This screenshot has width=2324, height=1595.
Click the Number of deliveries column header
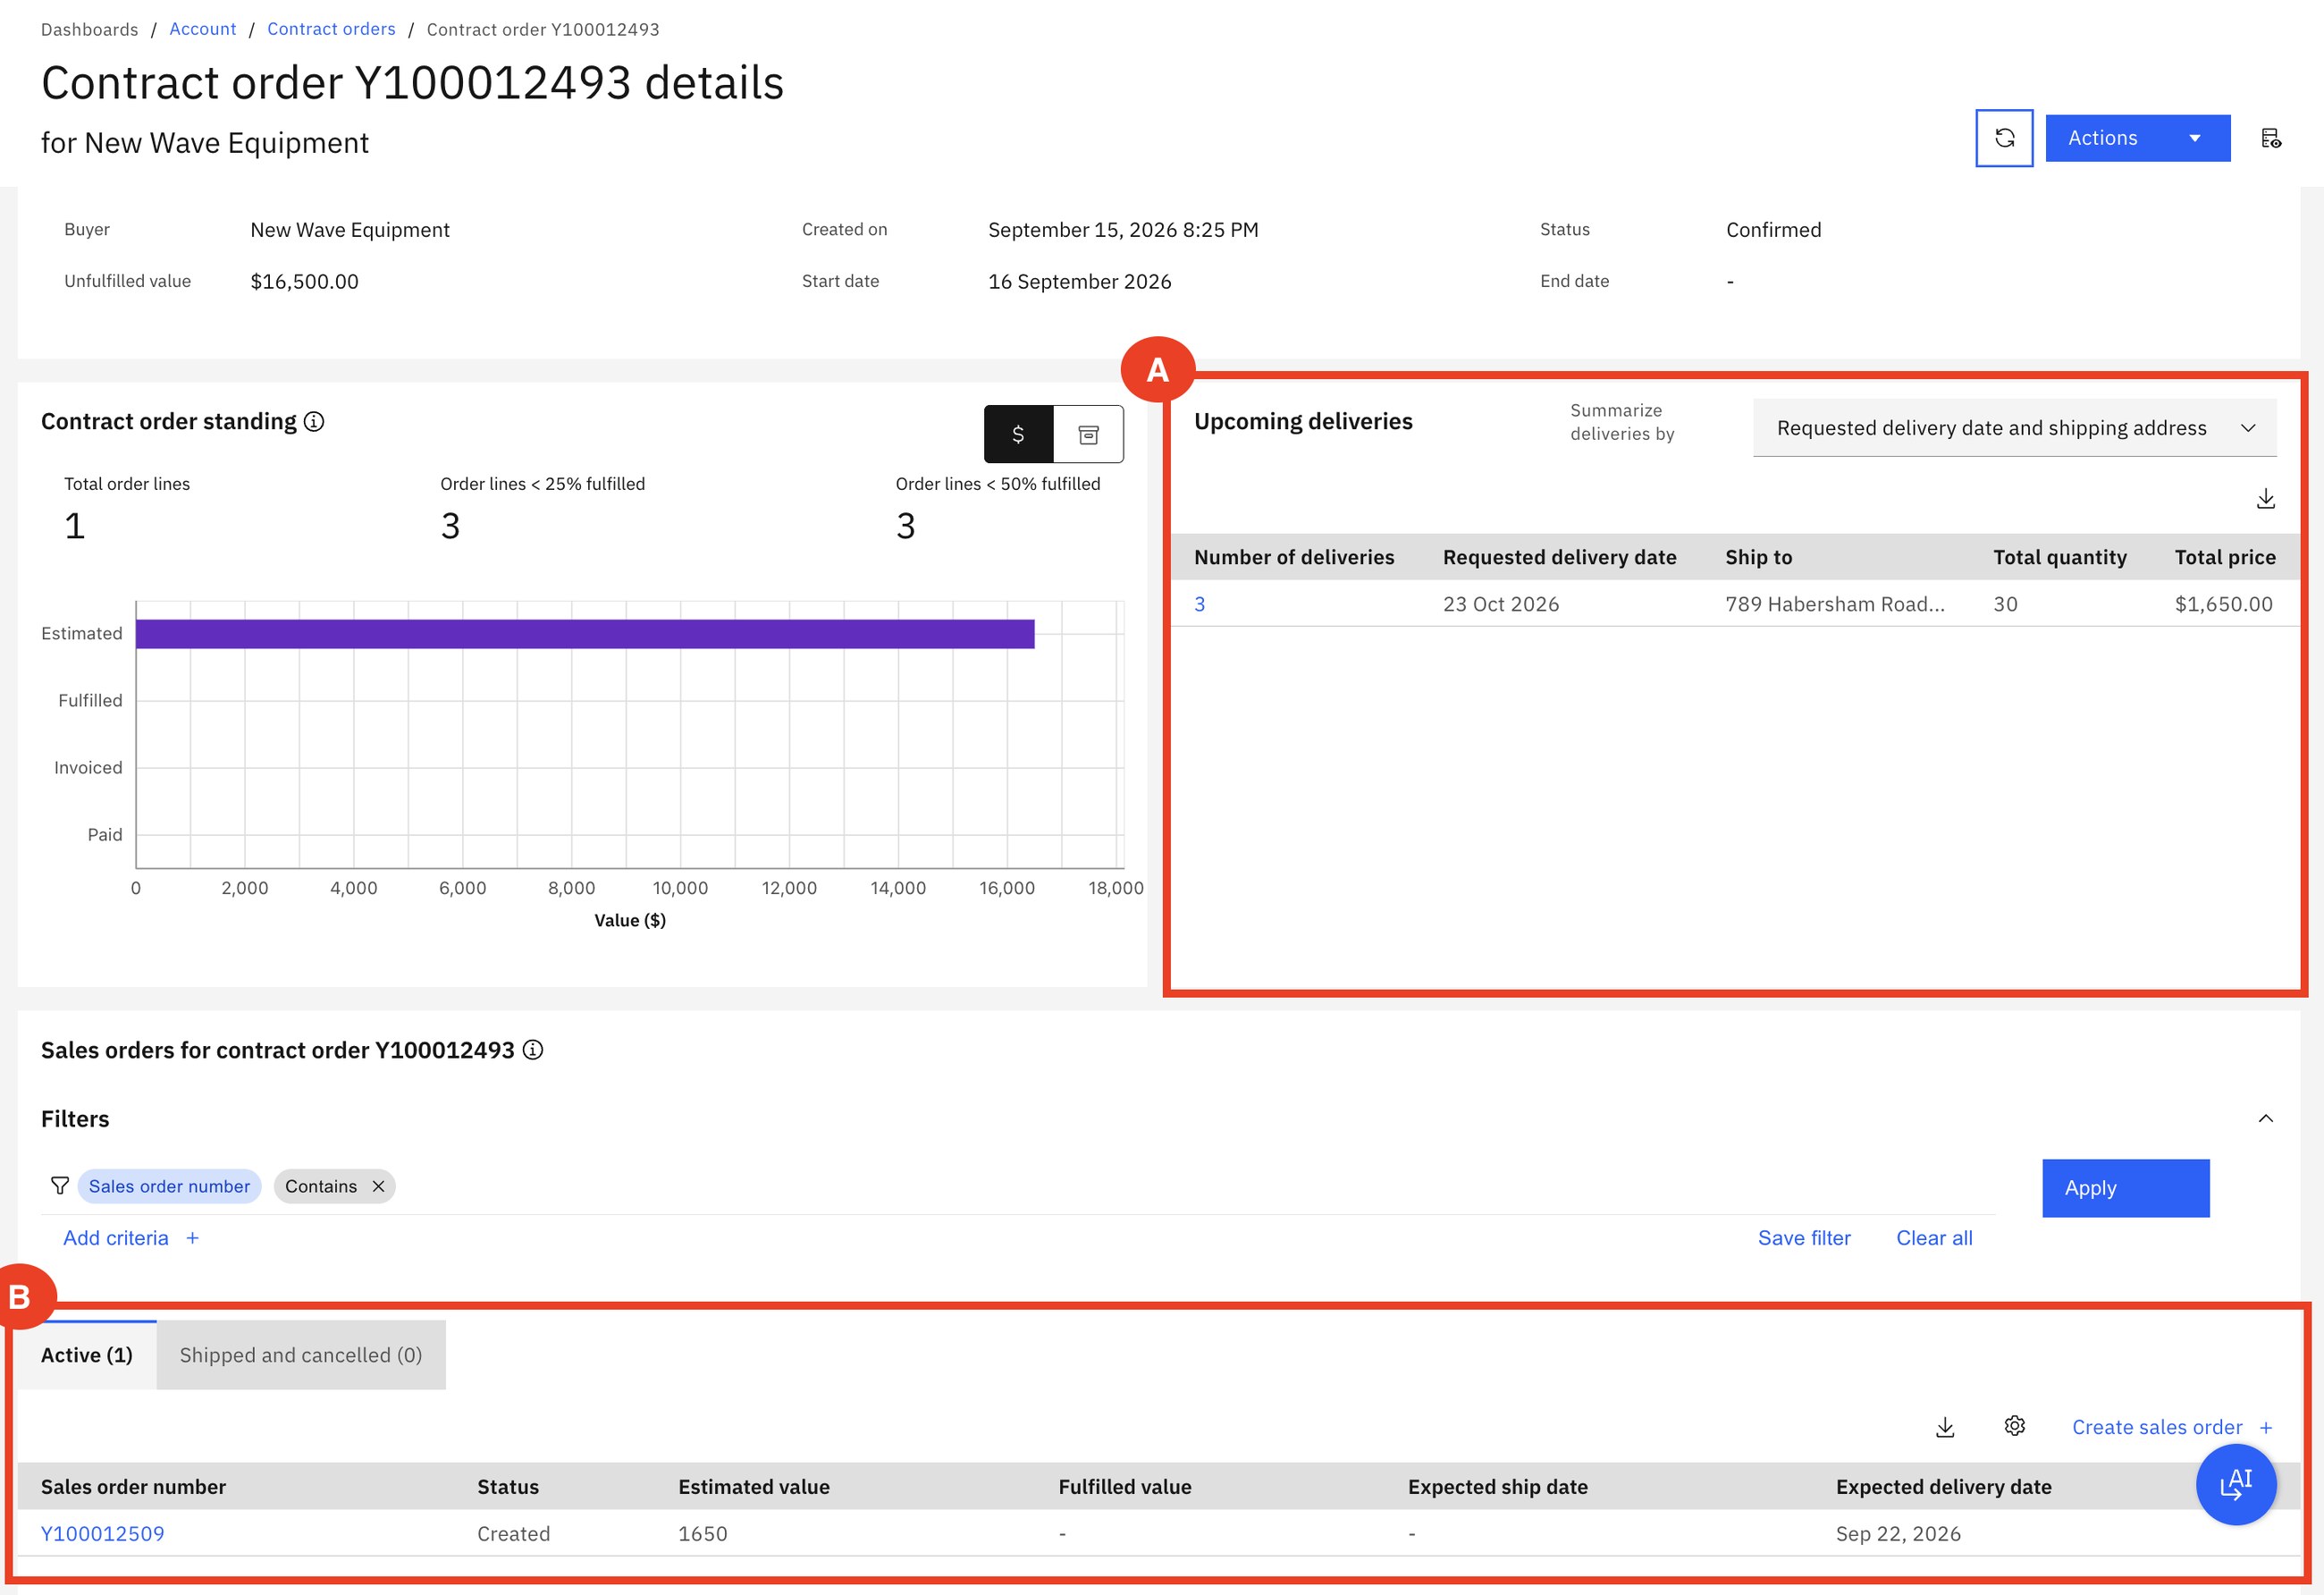click(1293, 557)
